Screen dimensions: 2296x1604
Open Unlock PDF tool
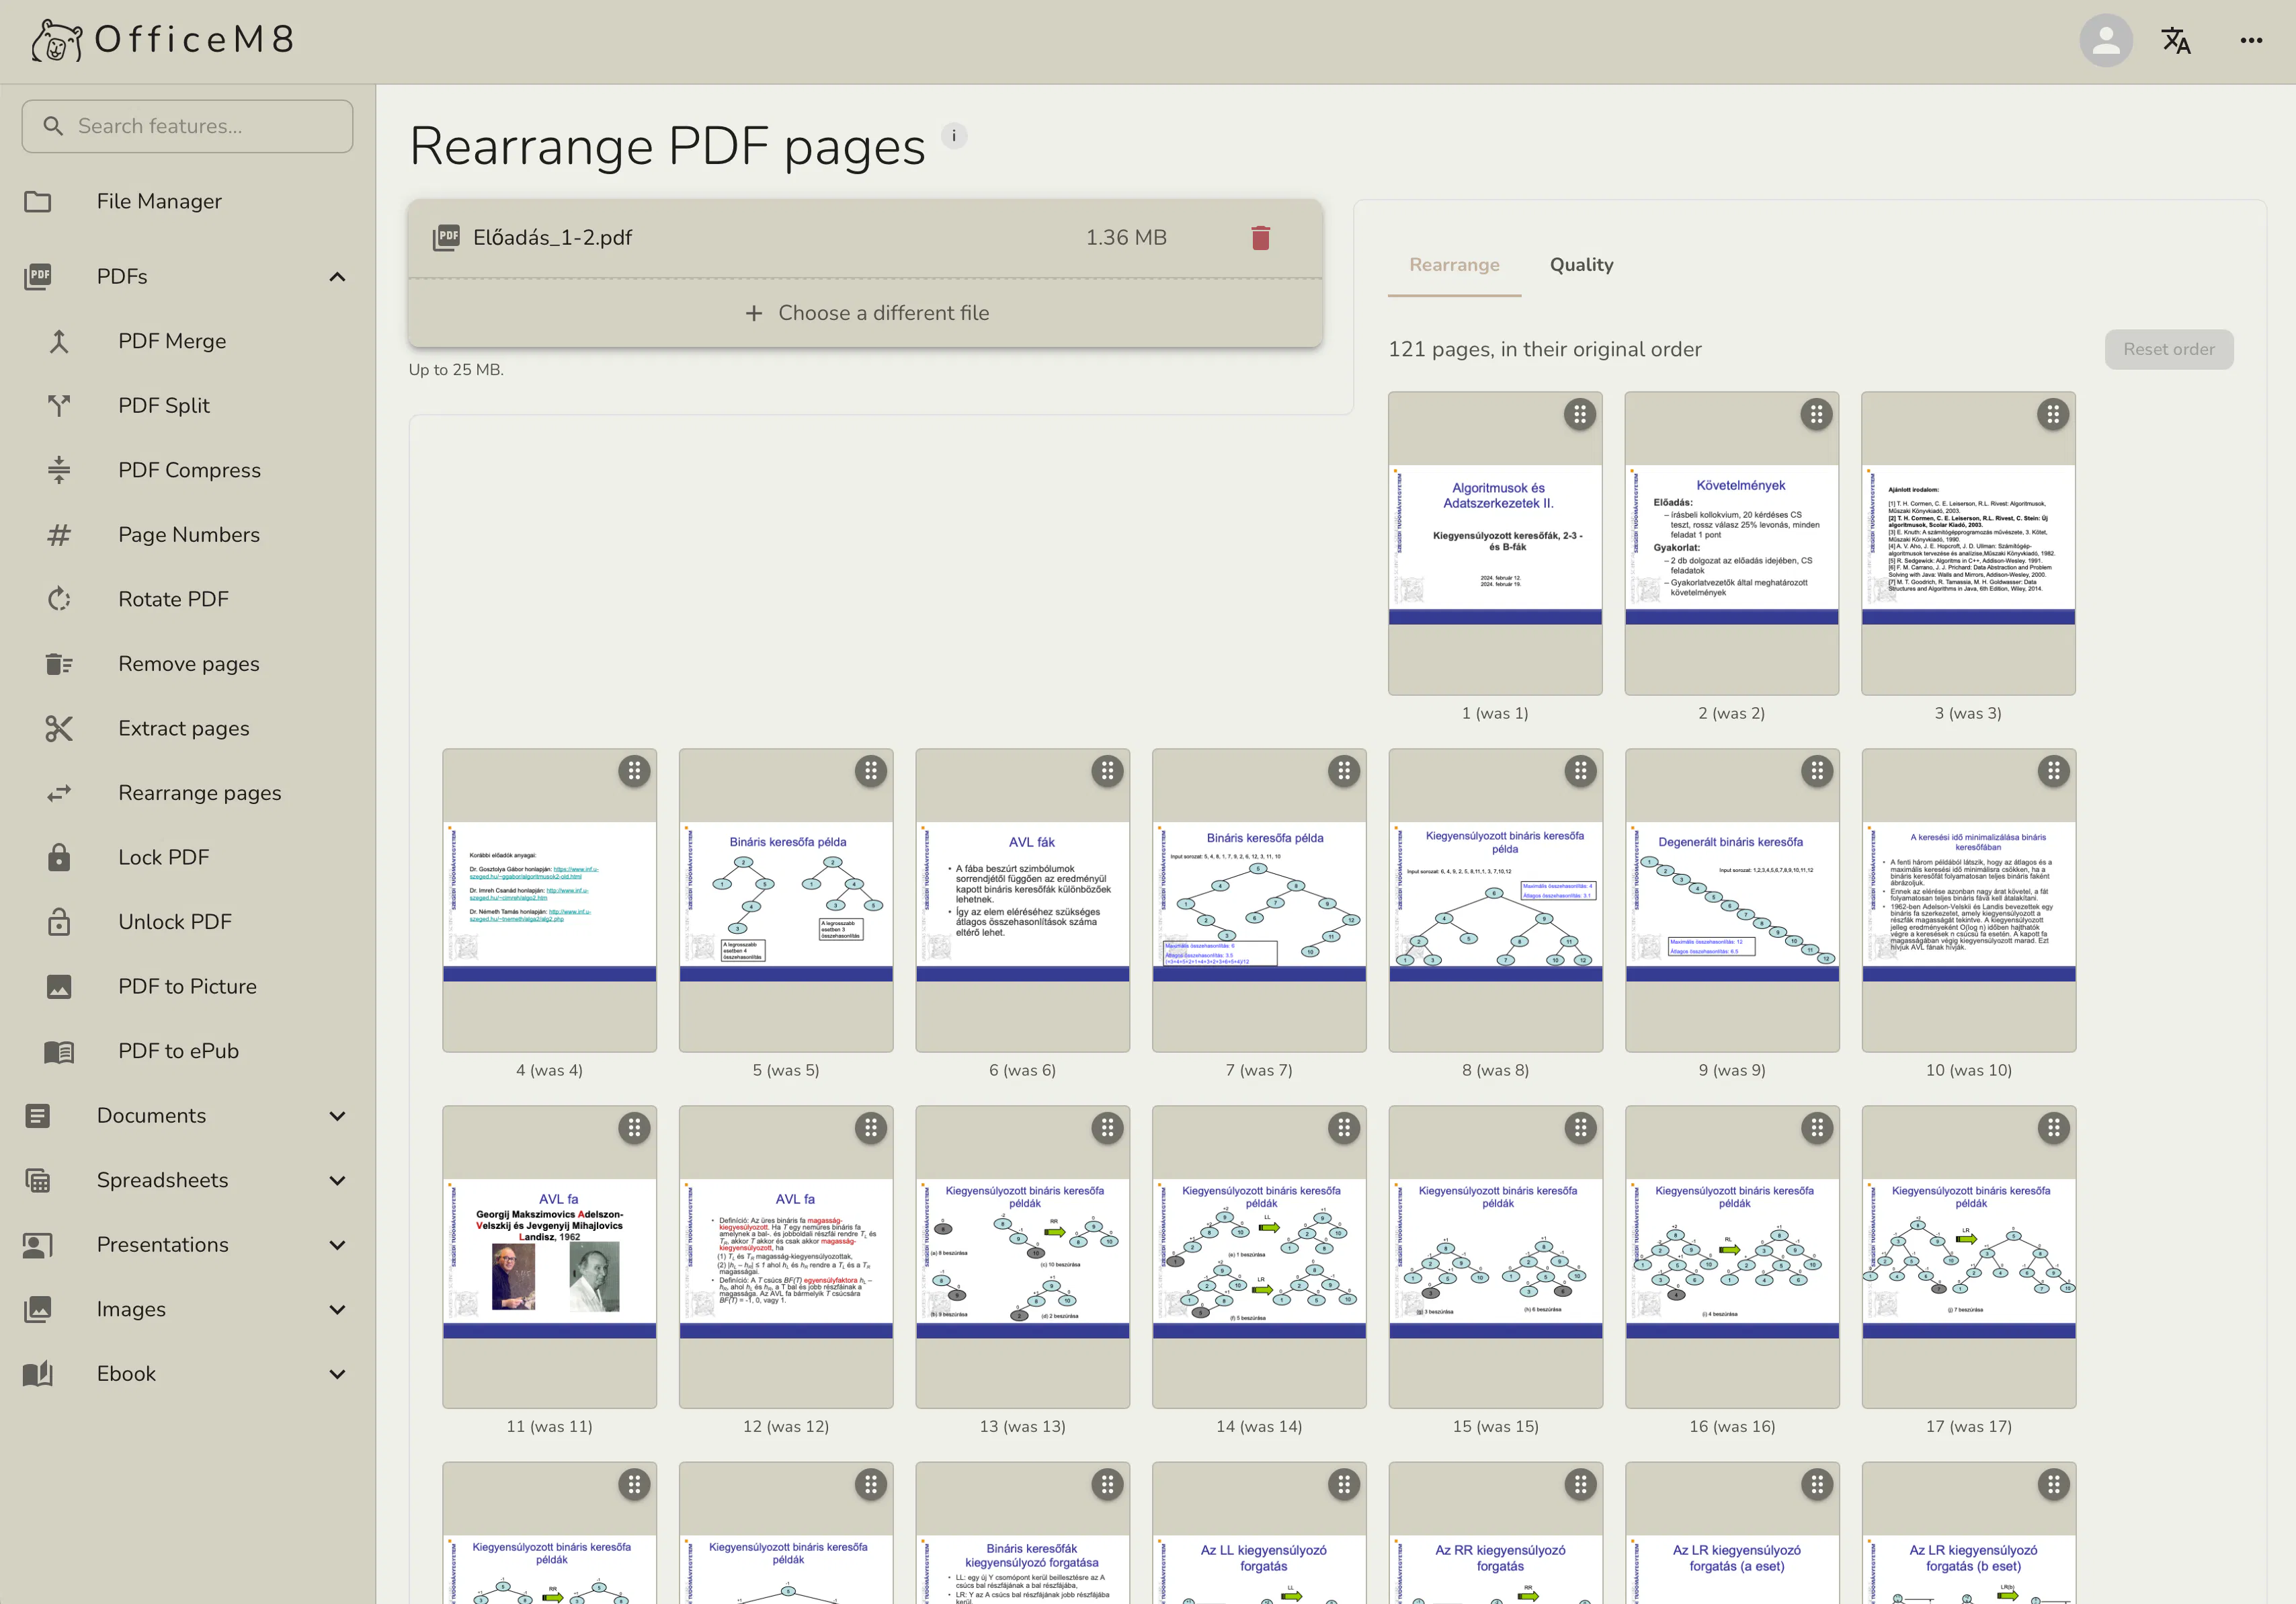pyautogui.click(x=174, y=922)
